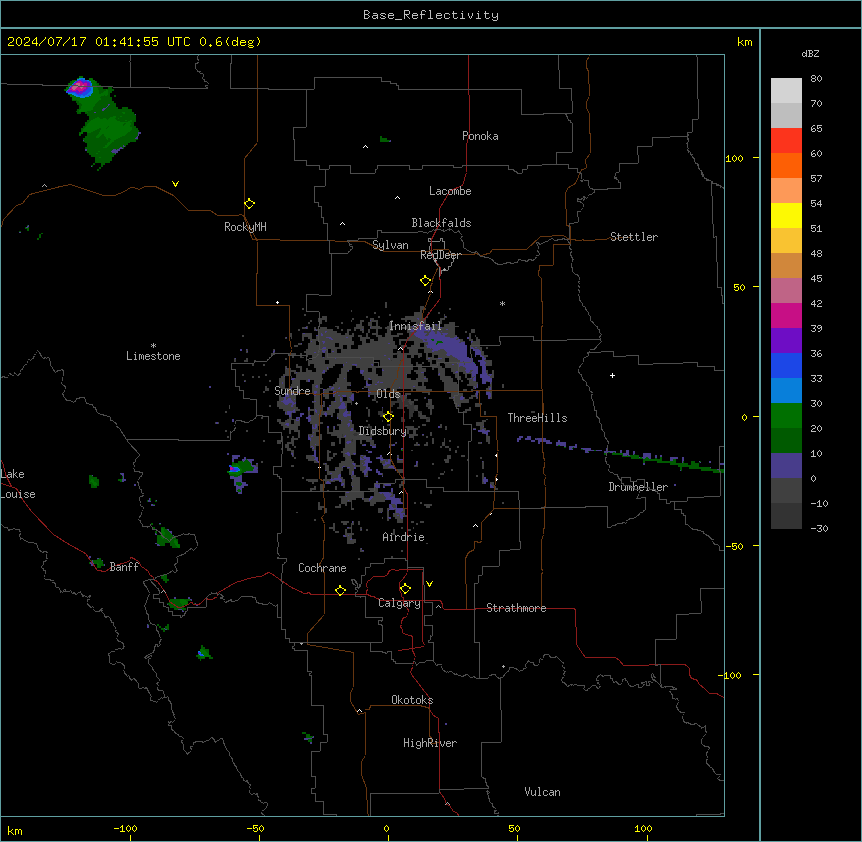Image resolution: width=862 pixels, height=842 pixels.
Task: Click the Banff town label
Action: click(124, 567)
